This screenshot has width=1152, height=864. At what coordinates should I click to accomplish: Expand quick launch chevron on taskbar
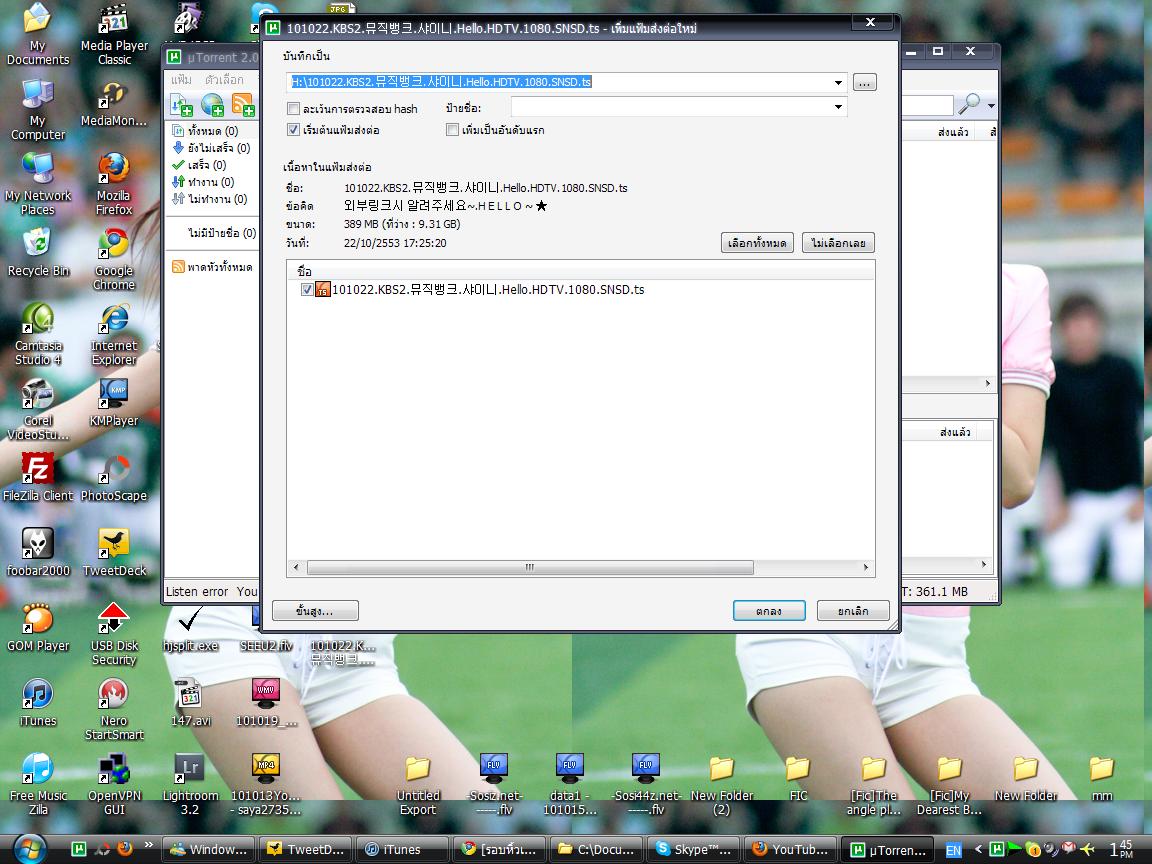click(x=148, y=845)
